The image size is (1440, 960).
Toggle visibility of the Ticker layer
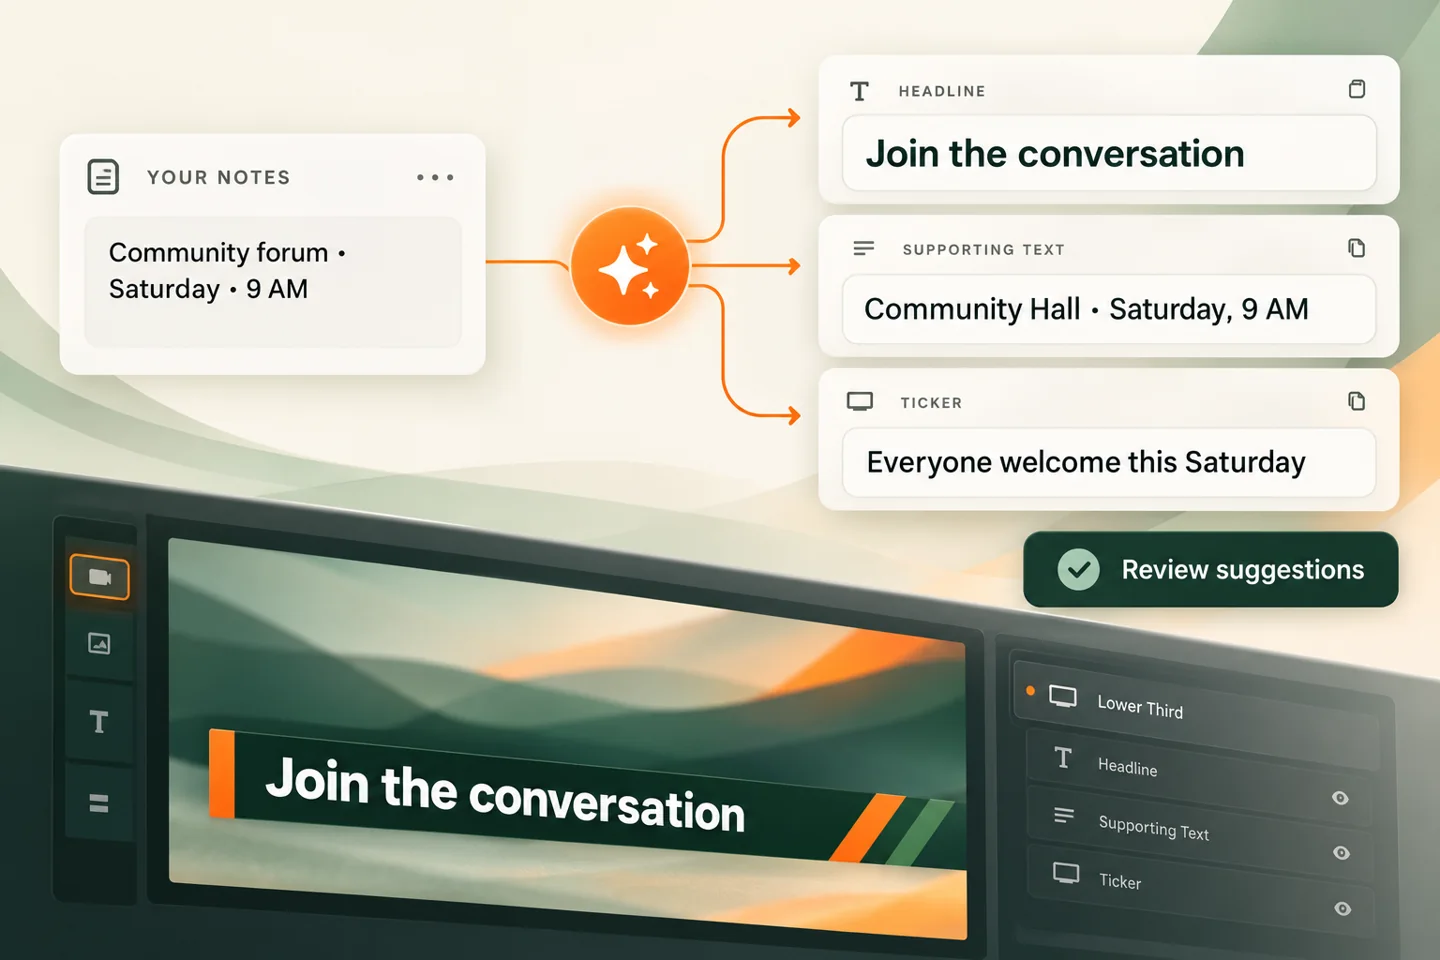pos(1343,909)
